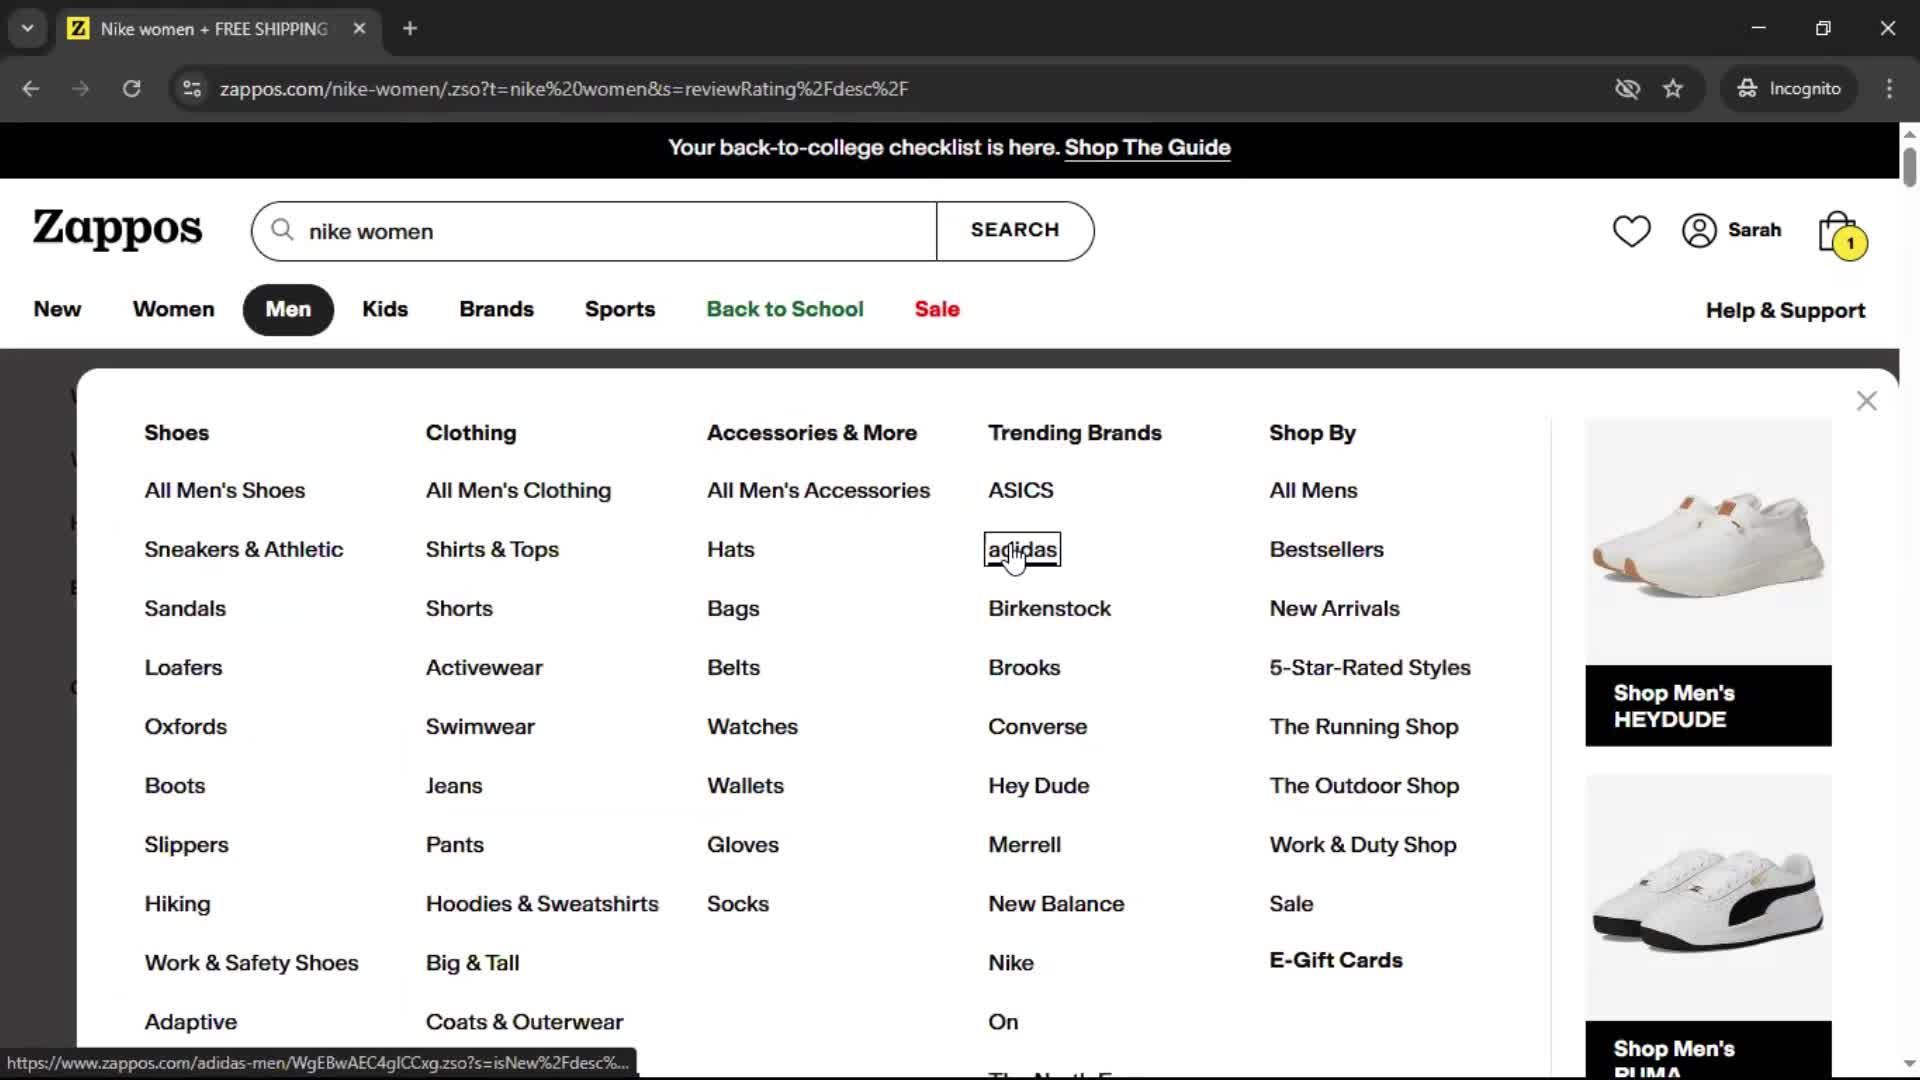Open the Women navigation menu
This screenshot has height=1080, width=1920.
(x=173, y=309)
